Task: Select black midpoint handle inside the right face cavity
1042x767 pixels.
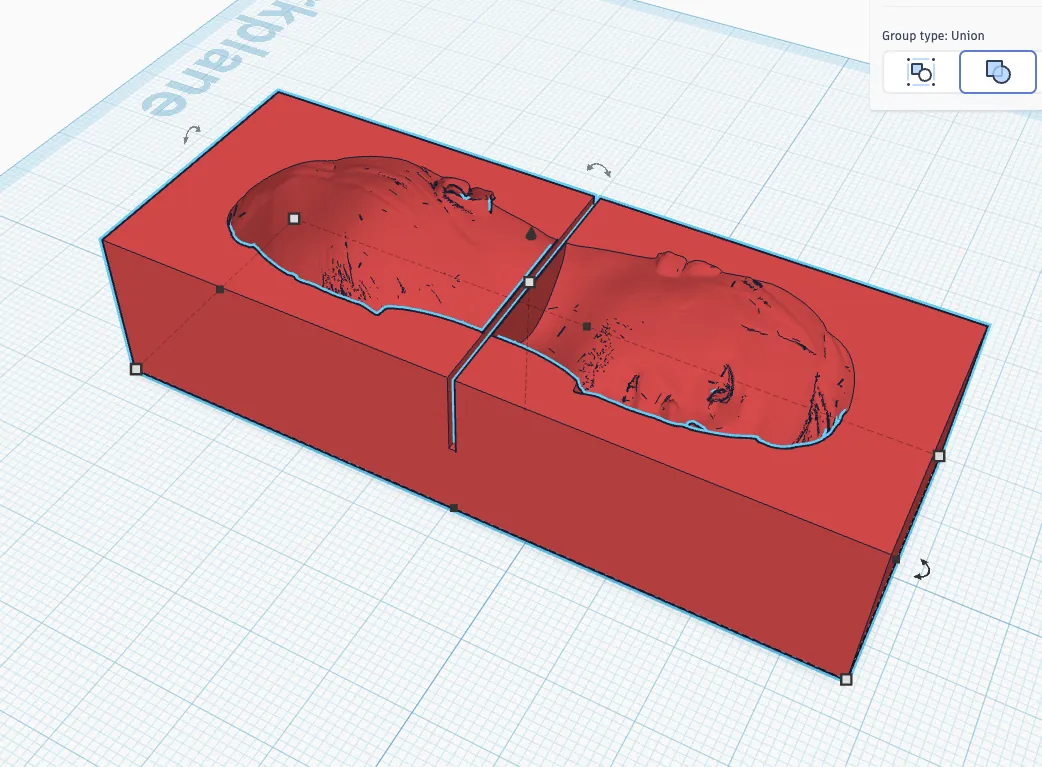Action: (587, 326)
